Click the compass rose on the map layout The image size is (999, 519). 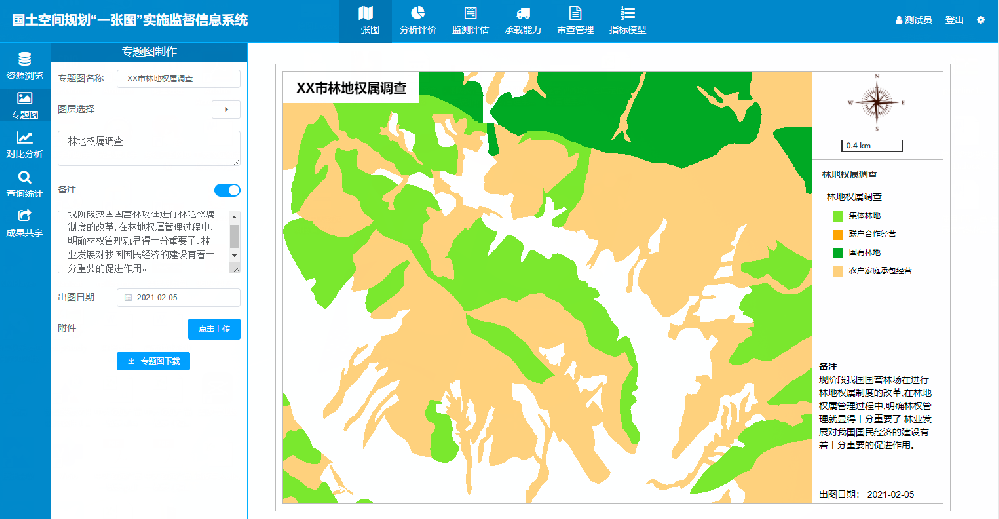click(877, 102)
